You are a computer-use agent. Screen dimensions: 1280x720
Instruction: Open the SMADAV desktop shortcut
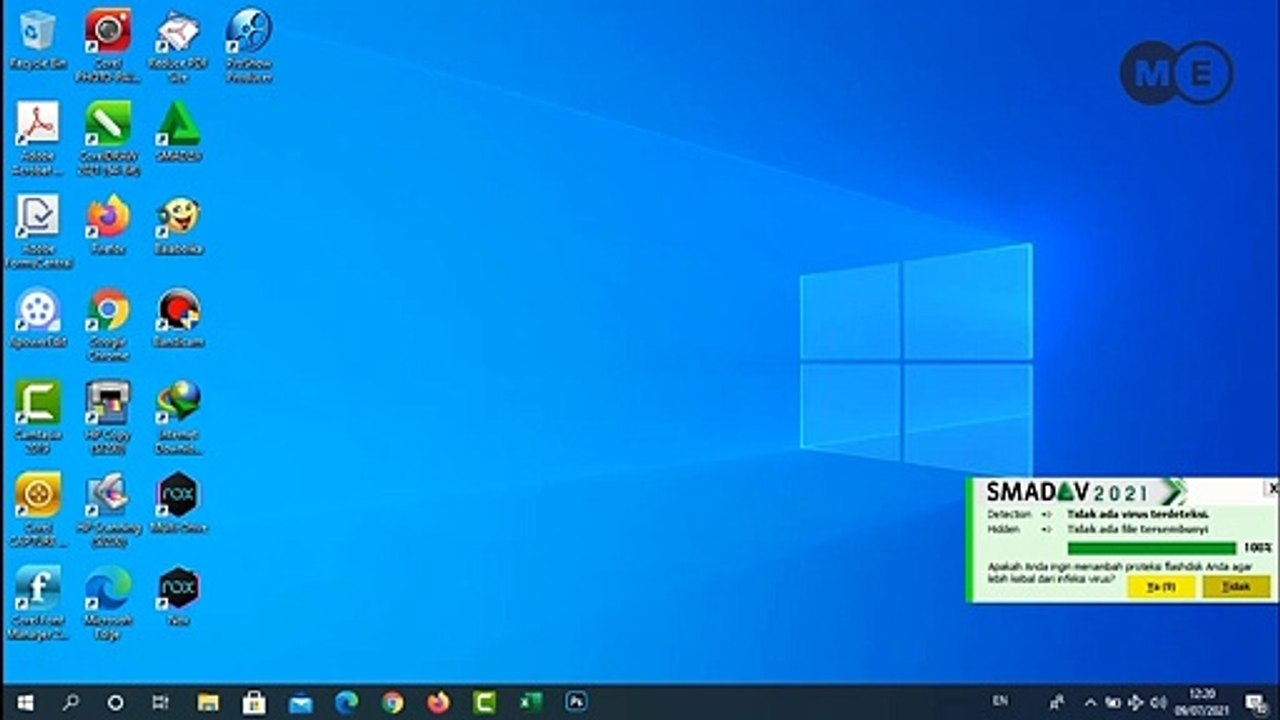click(179, 131)
